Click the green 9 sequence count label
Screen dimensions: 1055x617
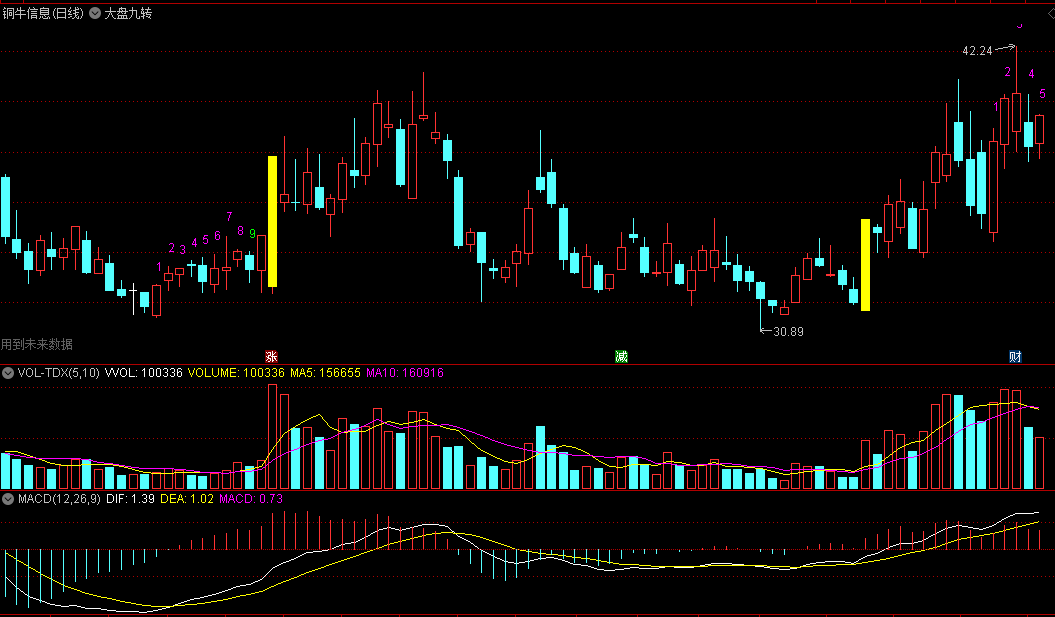click(x=252, y=233)
